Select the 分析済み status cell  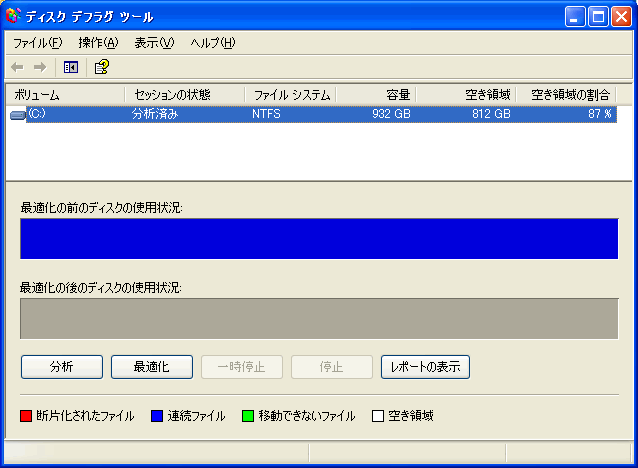tap(155, 114)
